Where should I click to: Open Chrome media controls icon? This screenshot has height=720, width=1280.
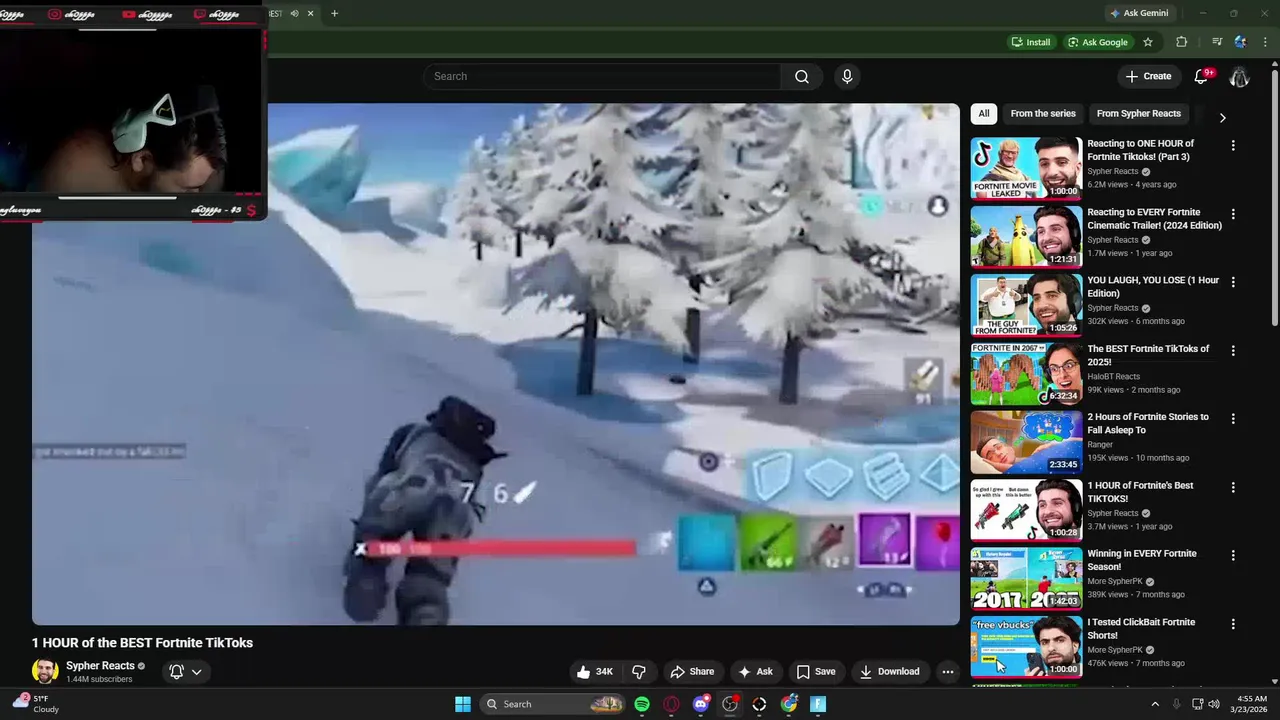click(1217, 42)
